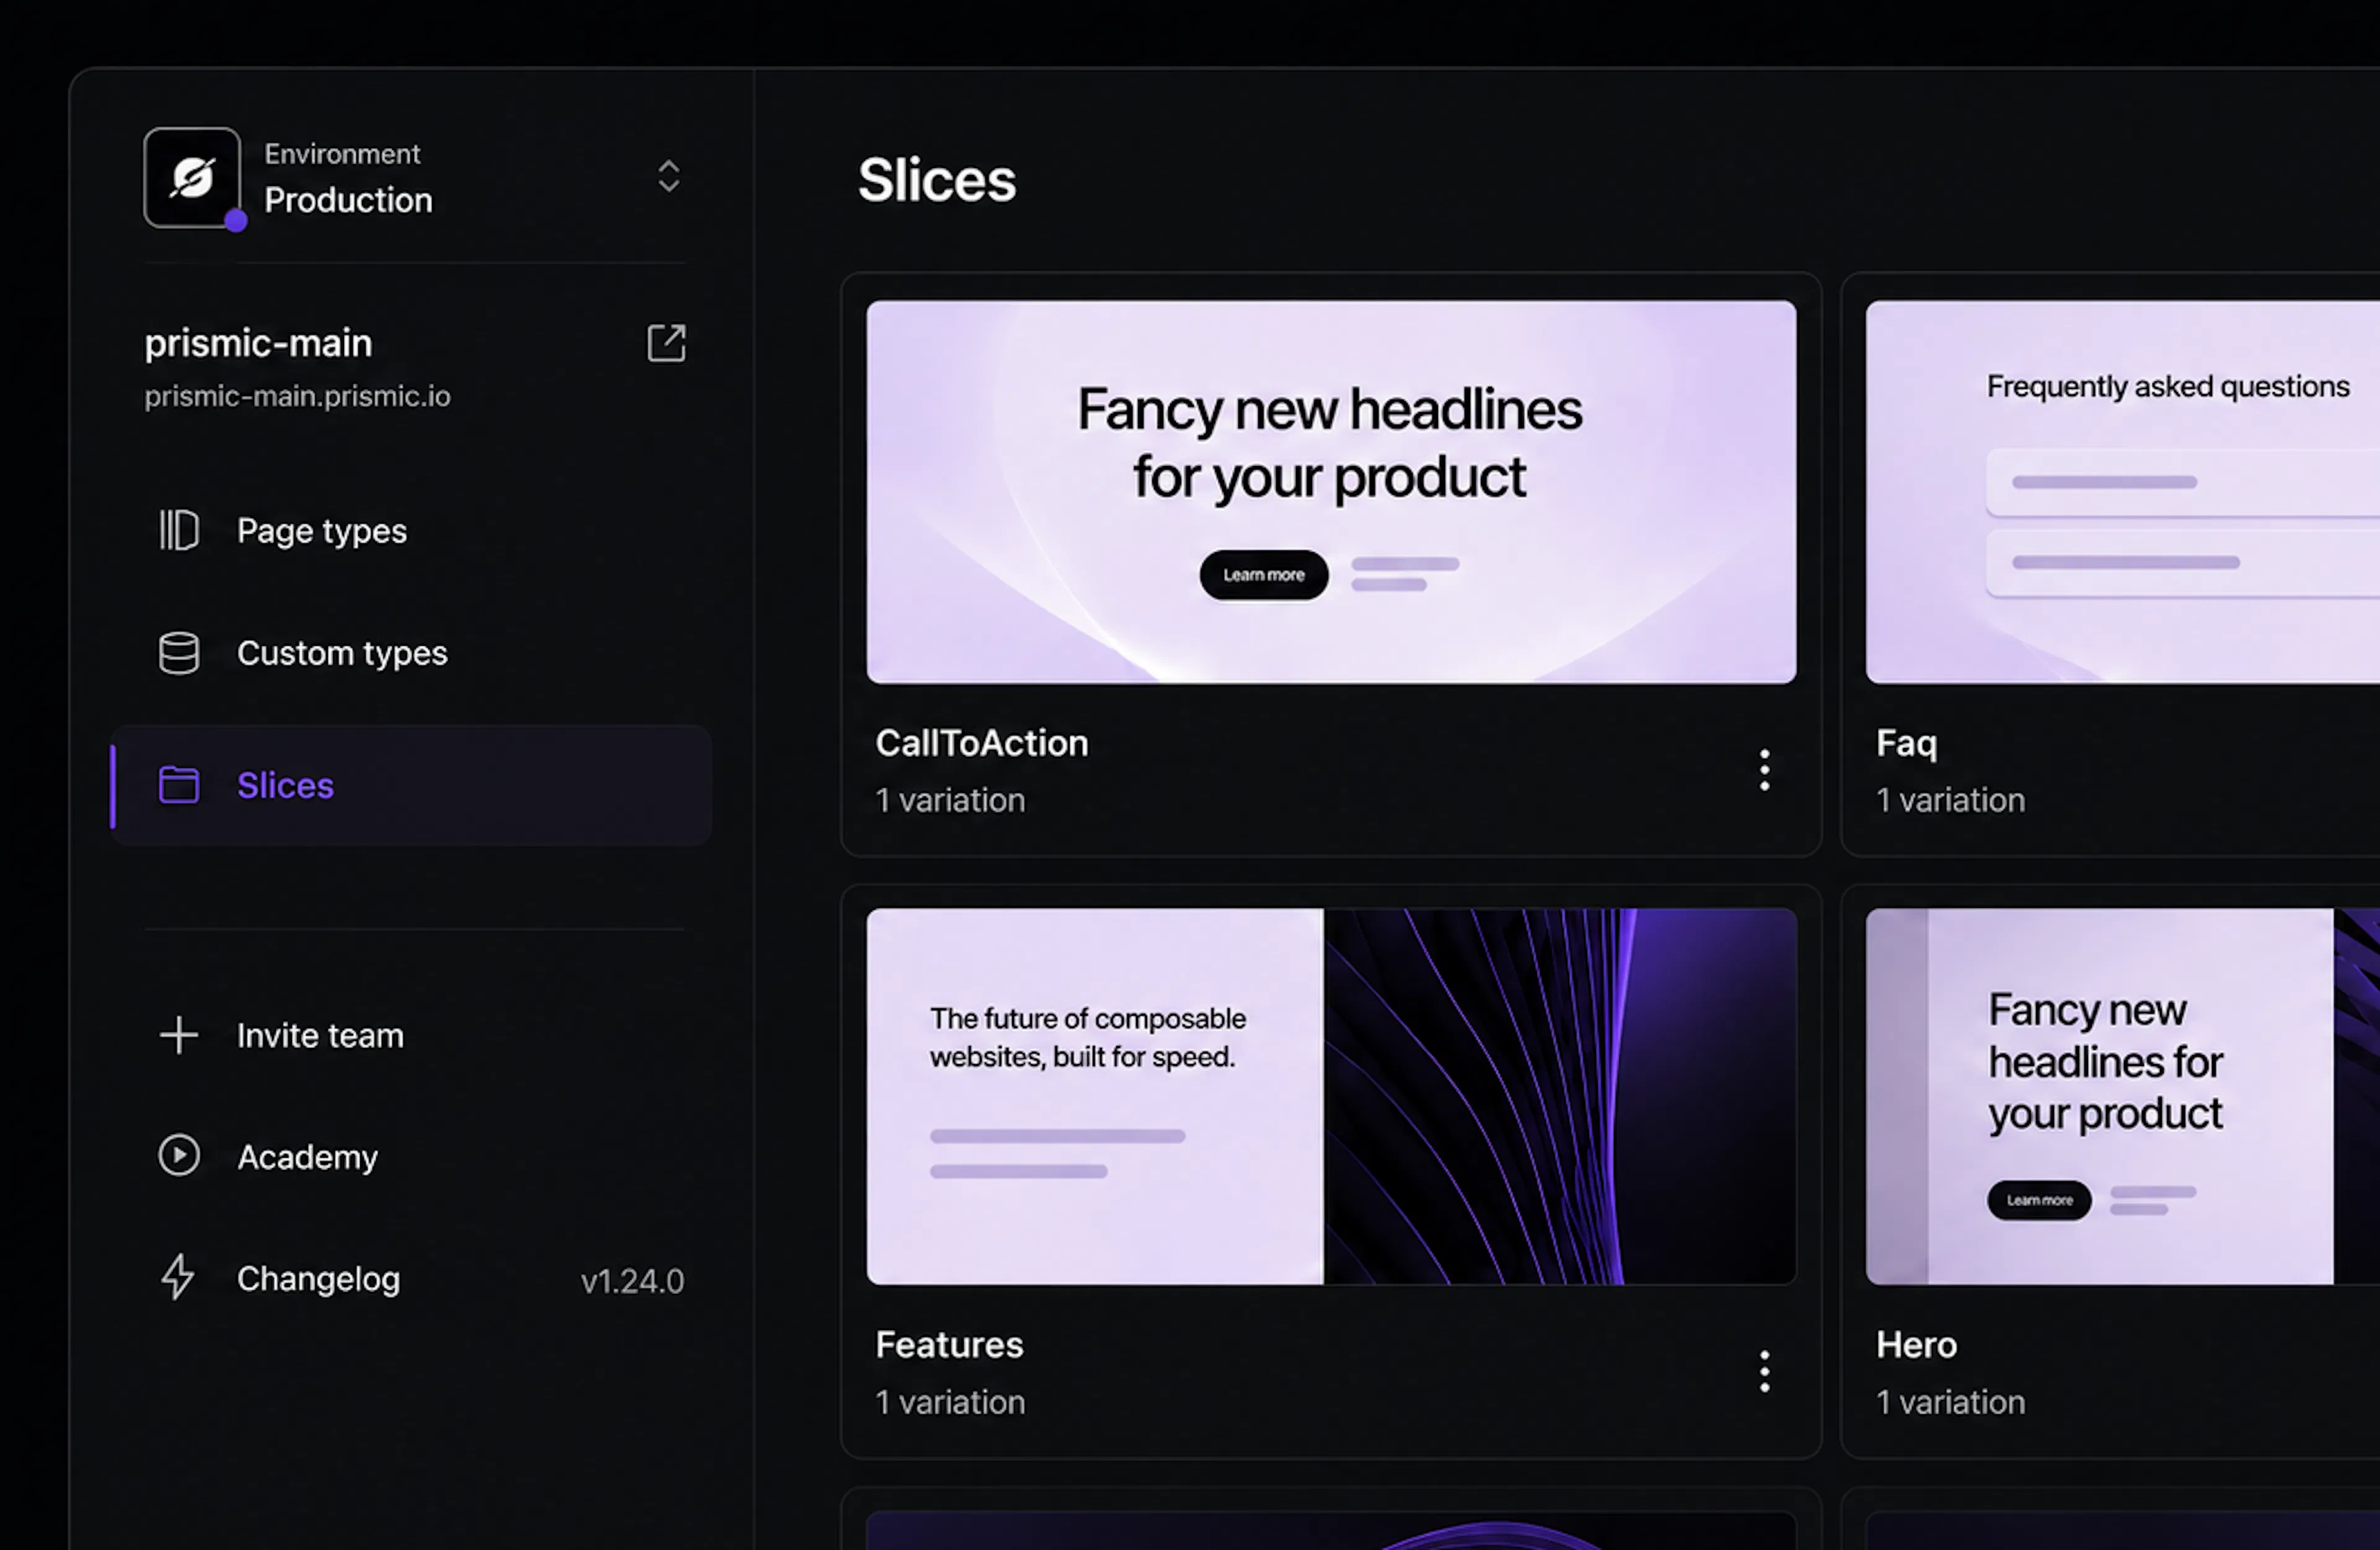
Task: Open prismic-main repository external link icon
Action: [666, 343]
